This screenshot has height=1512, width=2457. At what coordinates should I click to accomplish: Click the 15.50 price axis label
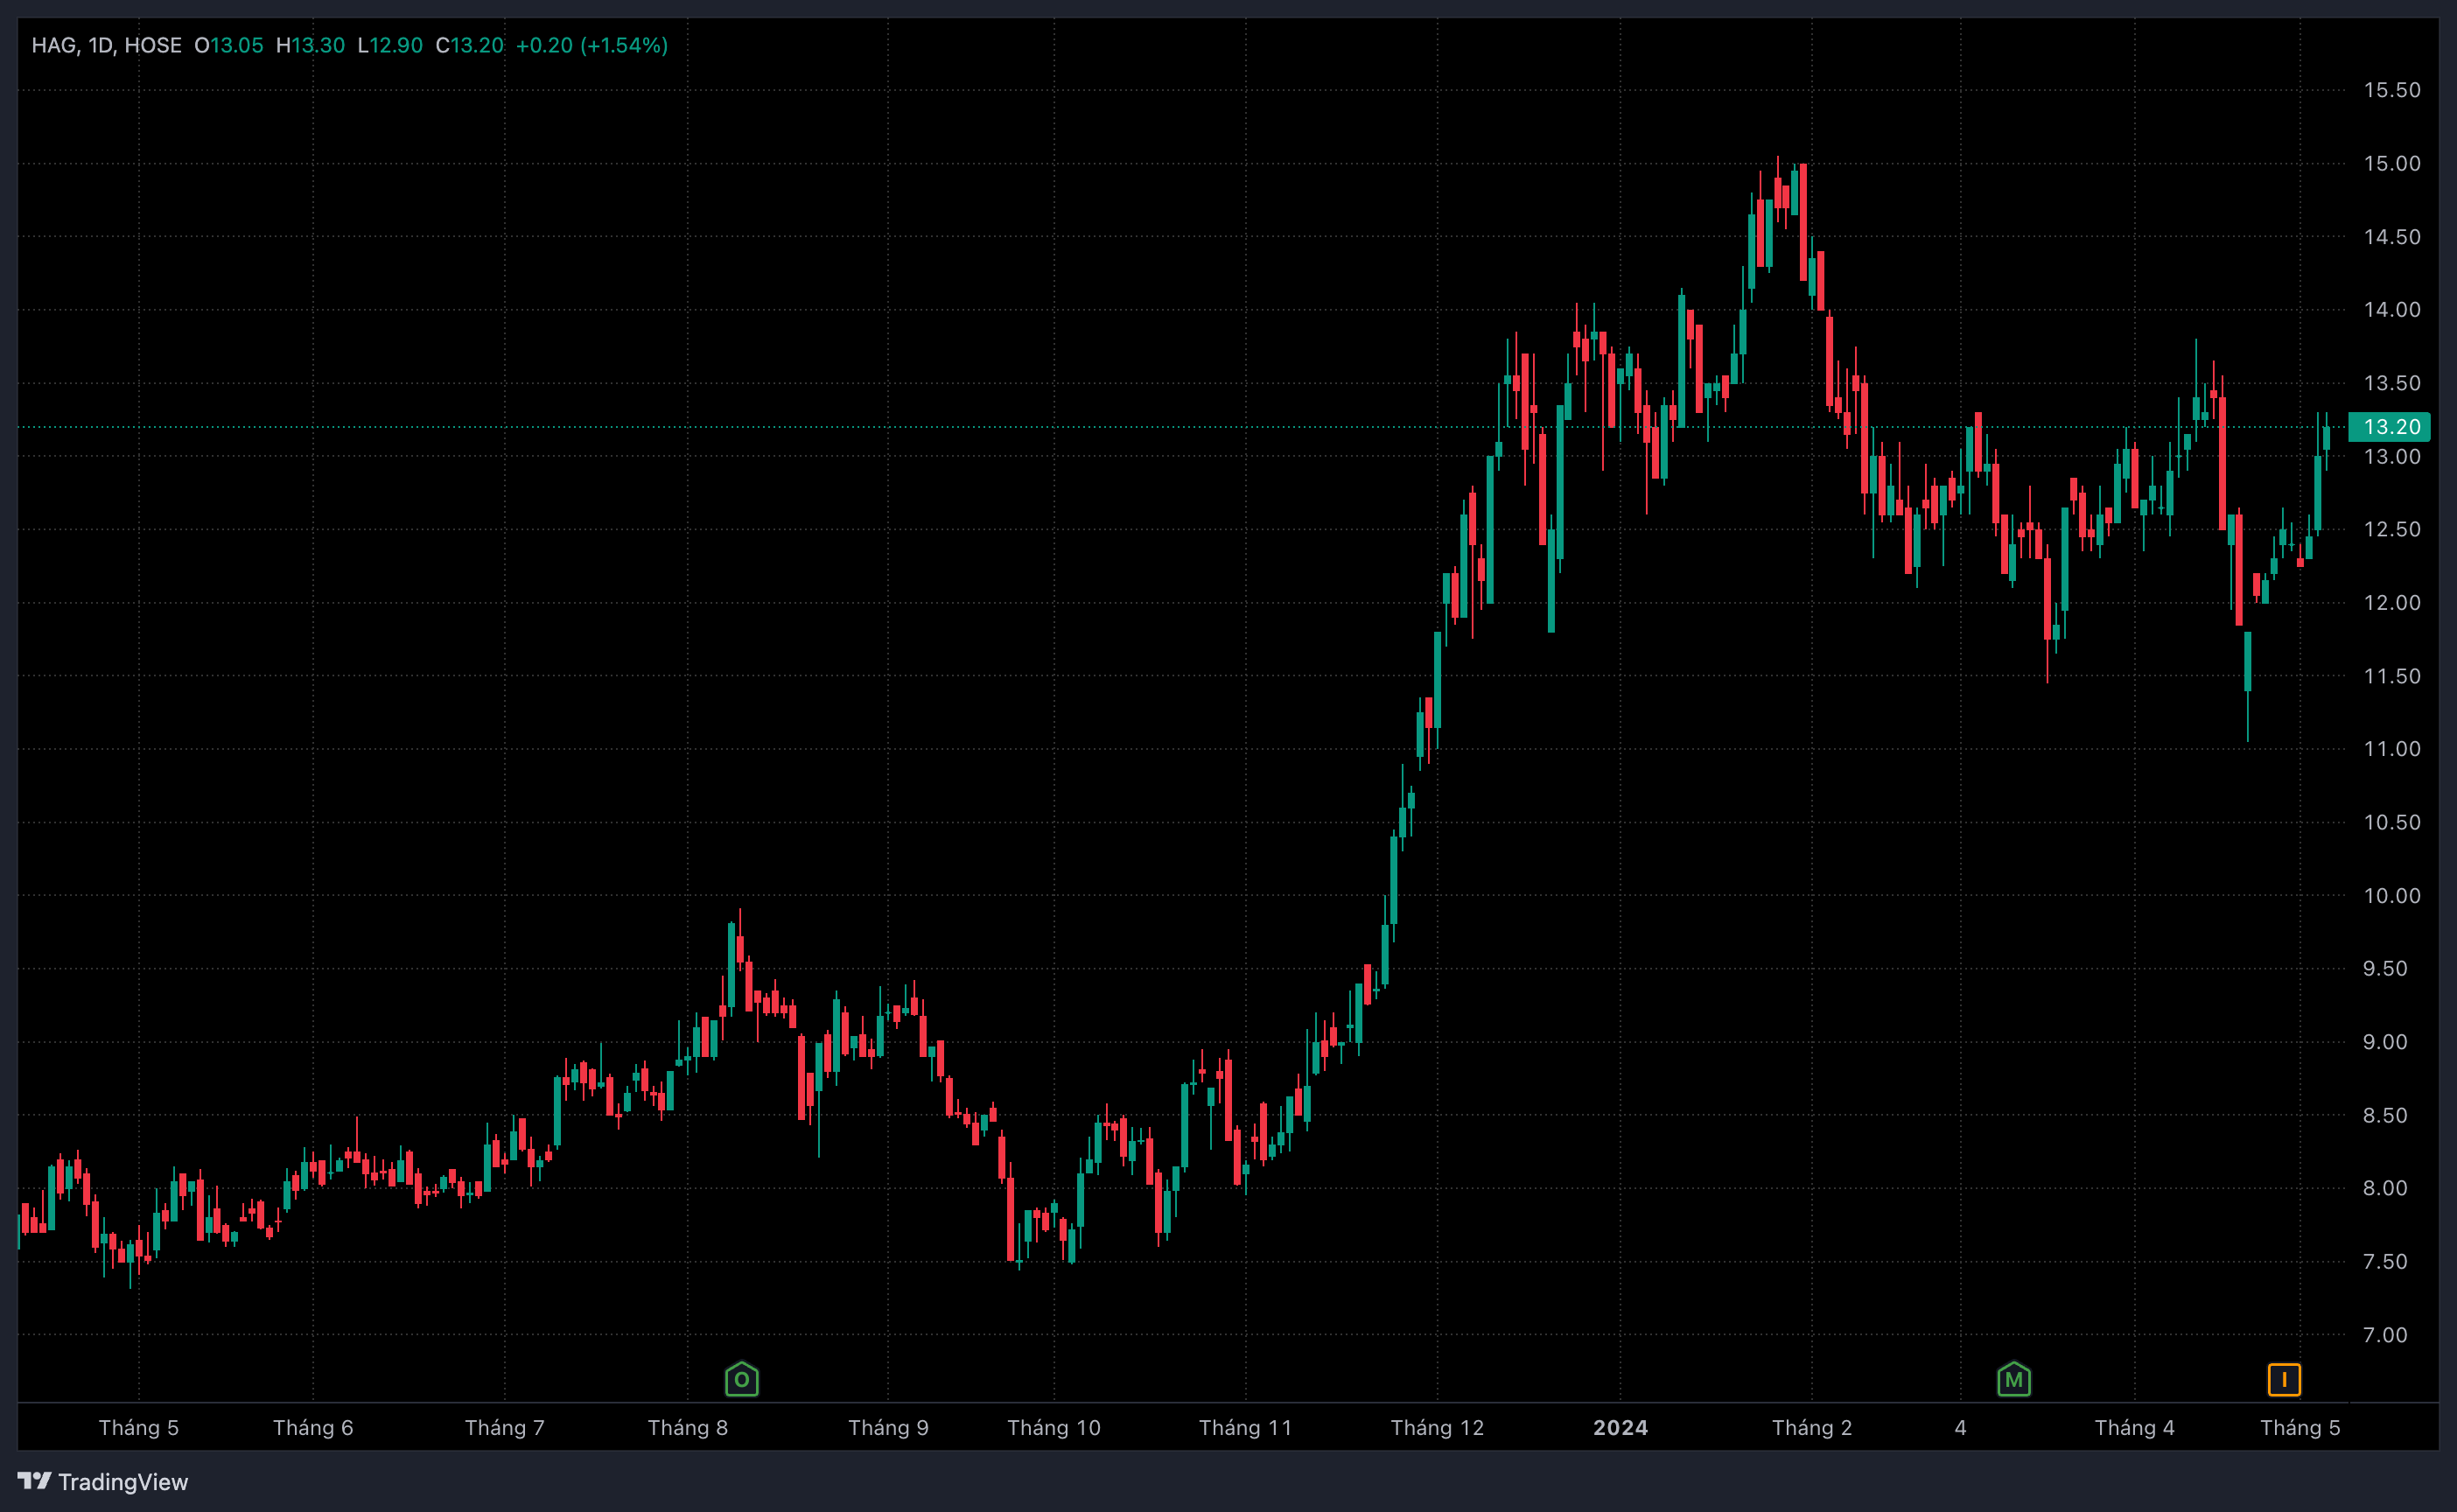[x=2392, y=90]
